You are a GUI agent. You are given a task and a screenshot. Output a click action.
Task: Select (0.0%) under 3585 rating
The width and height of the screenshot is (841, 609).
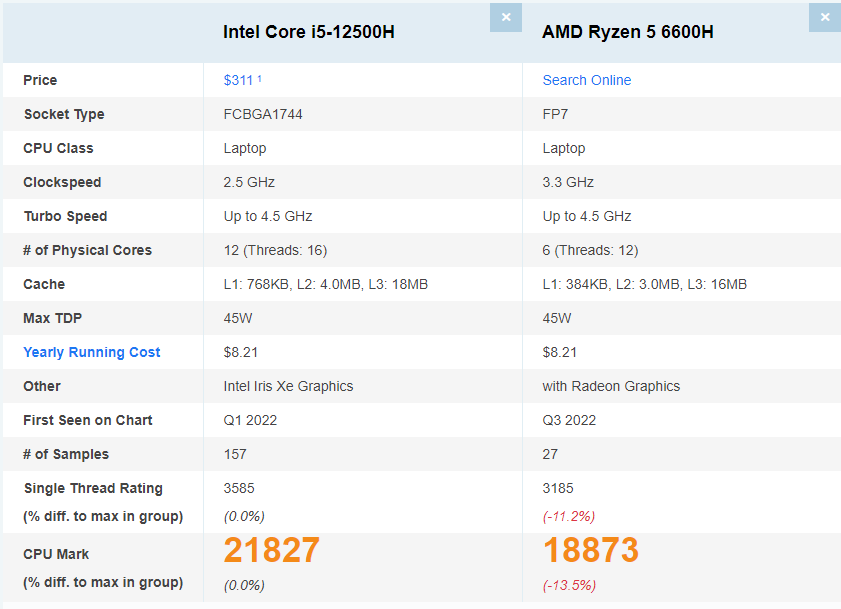click(244, 517)
